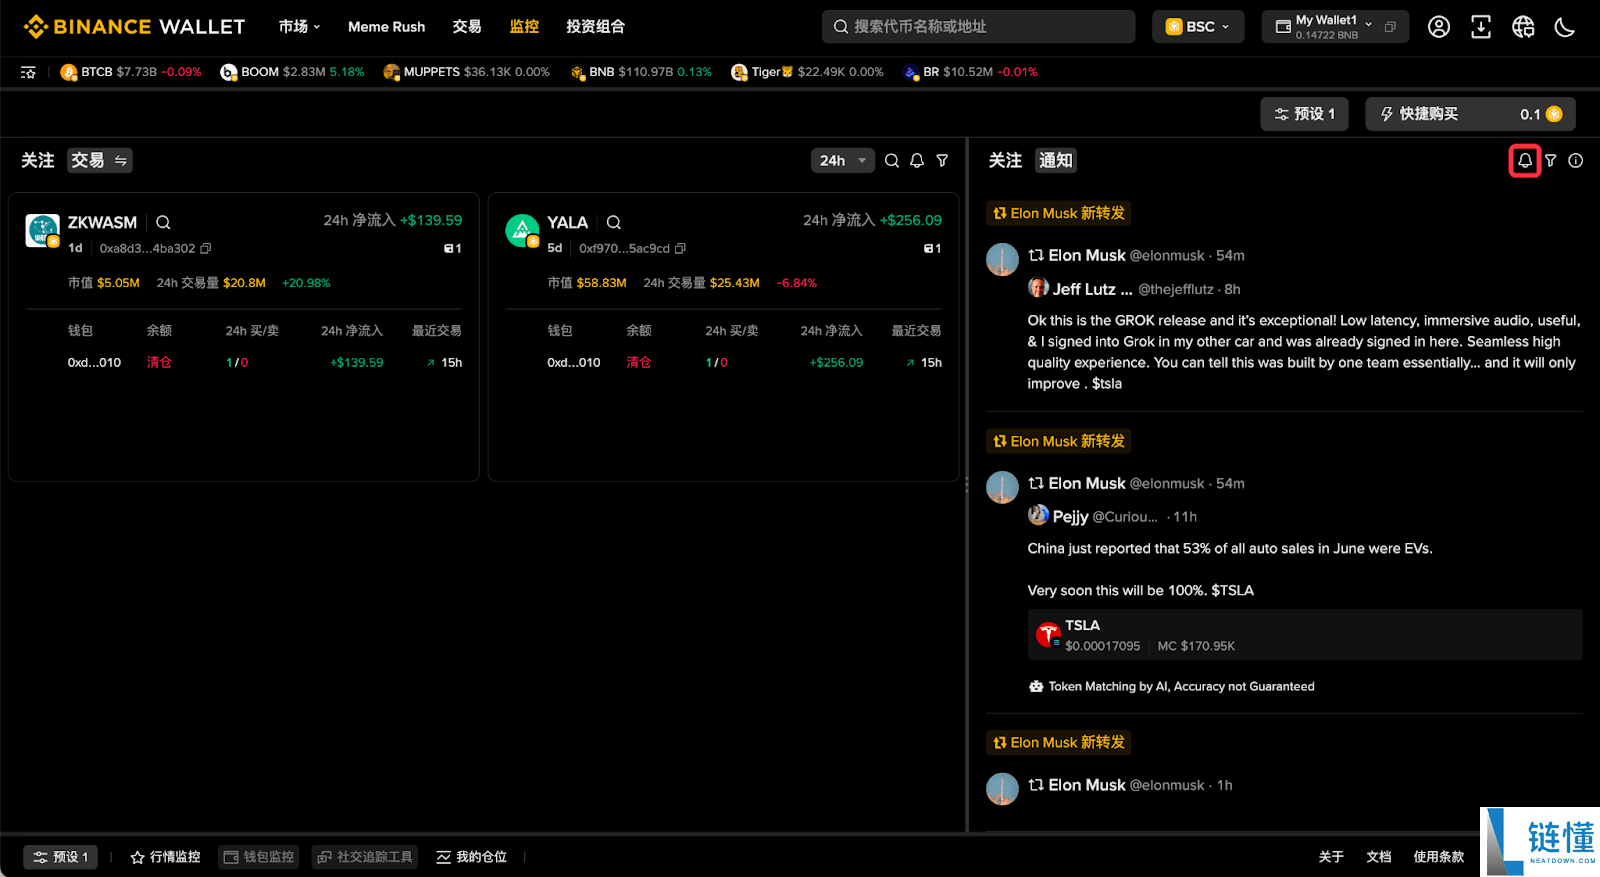Click the download app icon
1600x877 pixels.
coord(1481,27)
